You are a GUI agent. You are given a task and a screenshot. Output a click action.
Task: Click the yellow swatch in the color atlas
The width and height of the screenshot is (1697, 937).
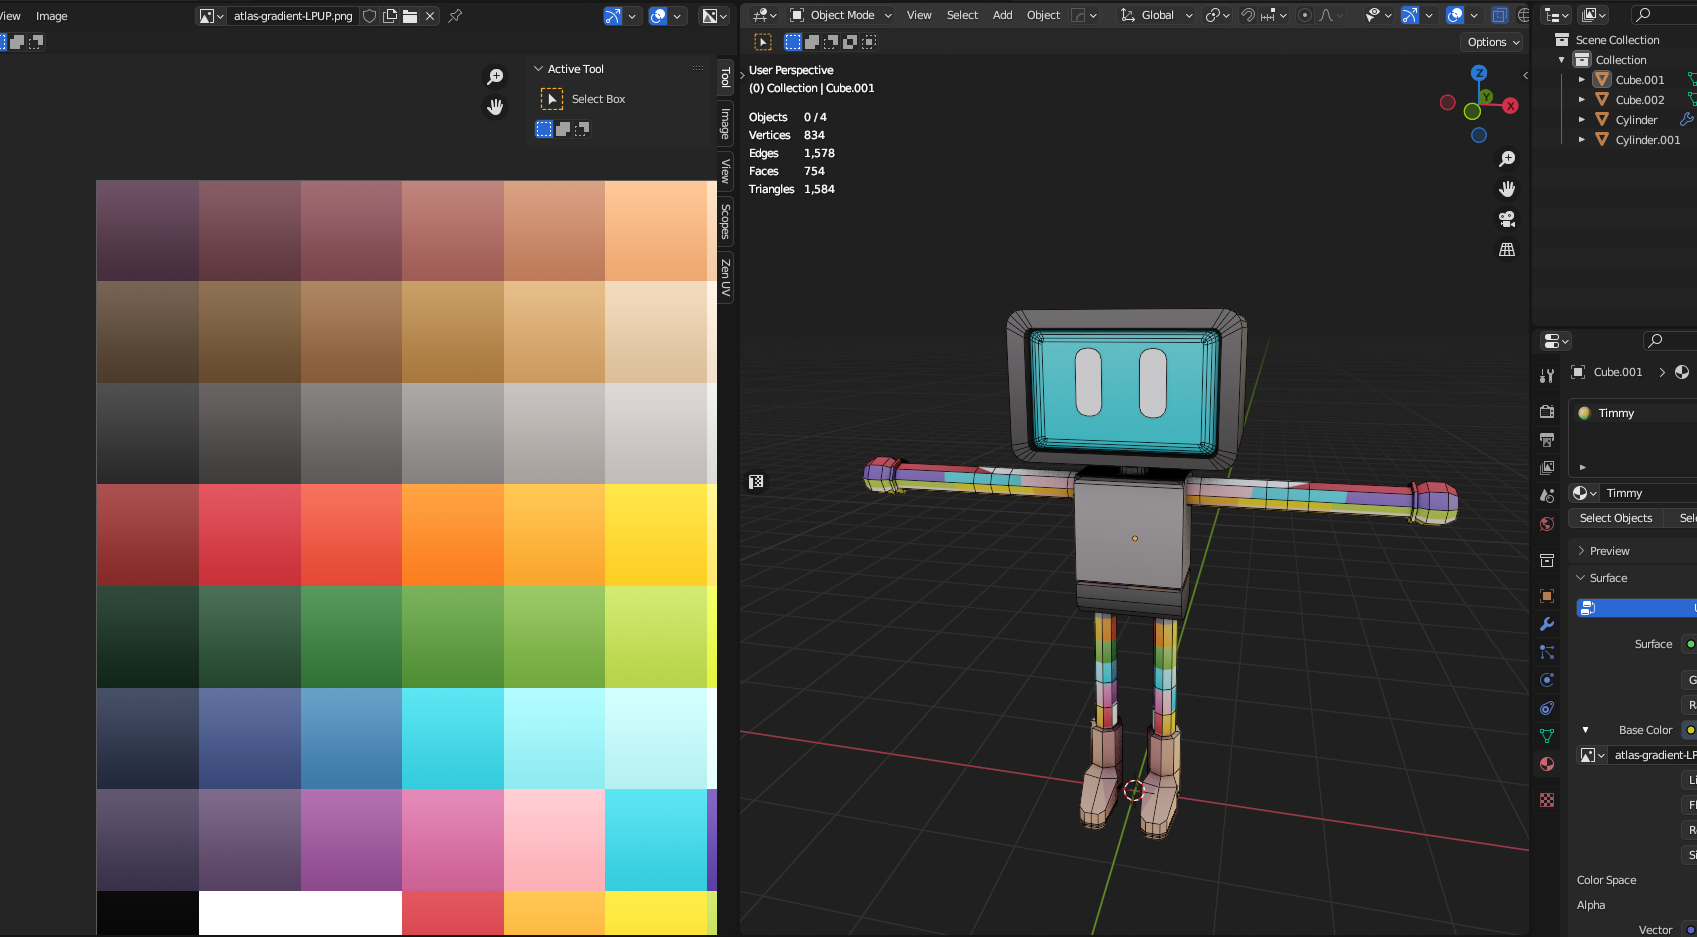pos(655,535)
